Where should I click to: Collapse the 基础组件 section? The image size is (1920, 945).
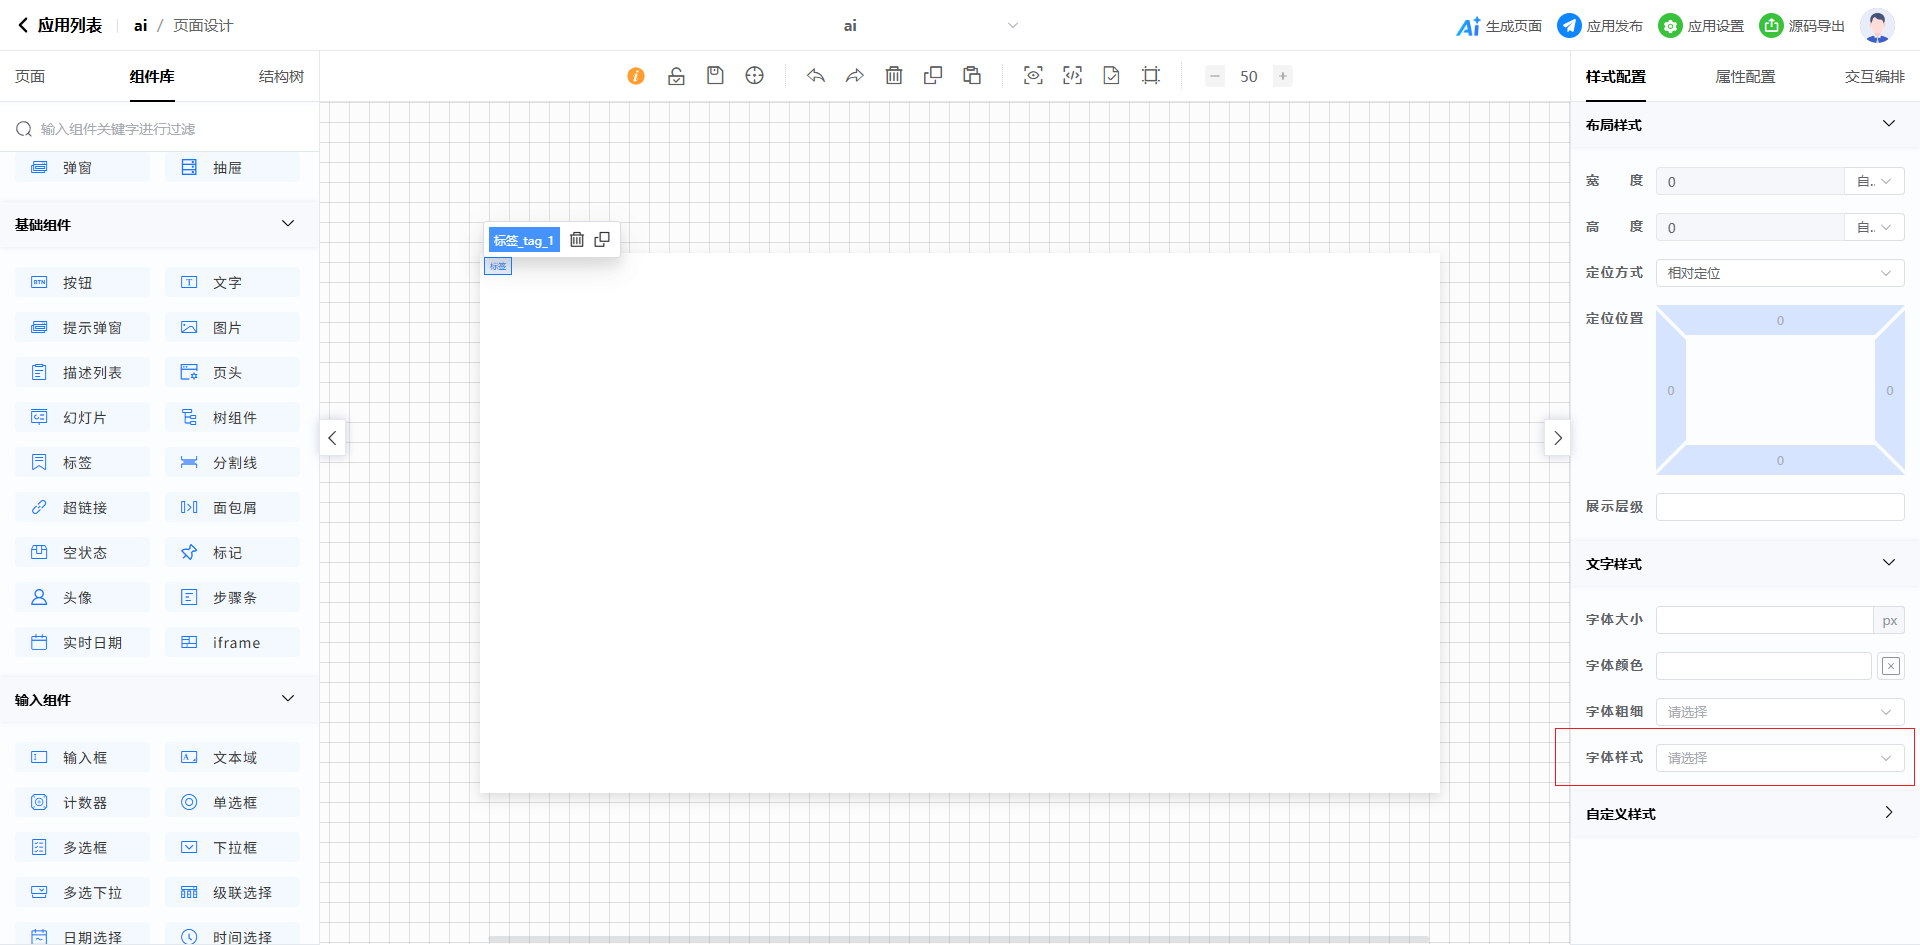pos(288,224)
